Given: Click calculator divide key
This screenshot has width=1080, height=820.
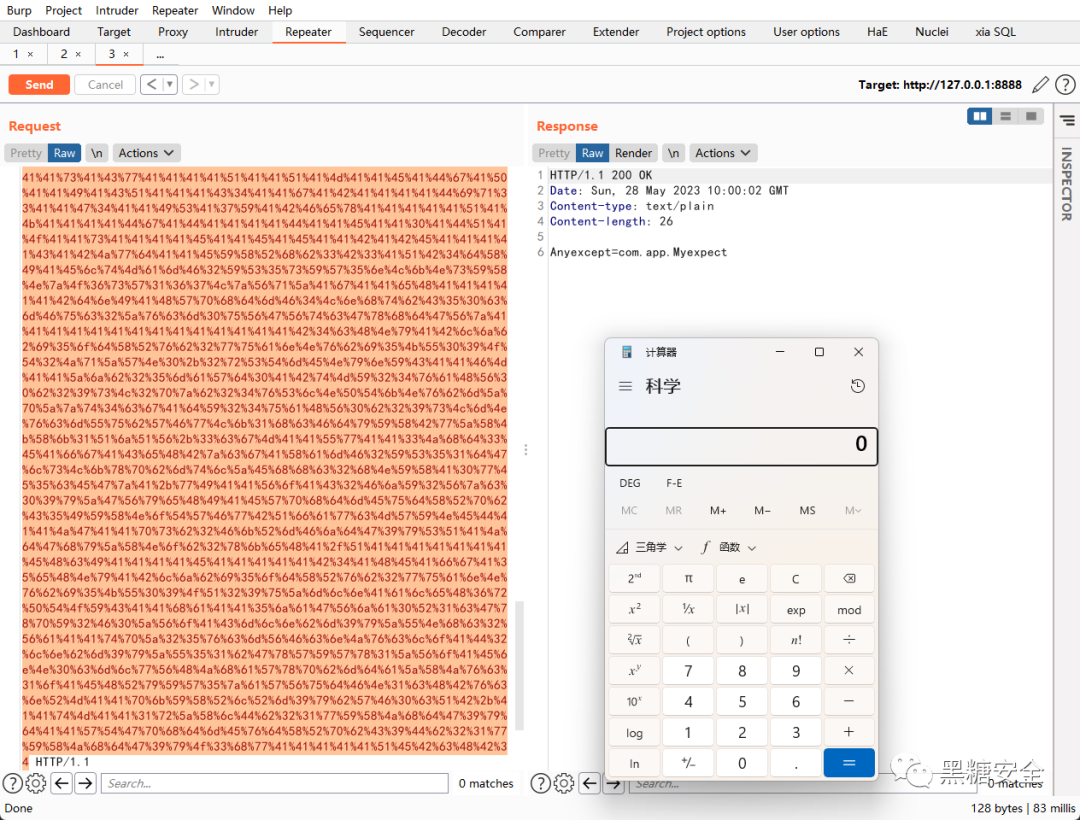Looking at the screenshot, I should click(849, 640).
